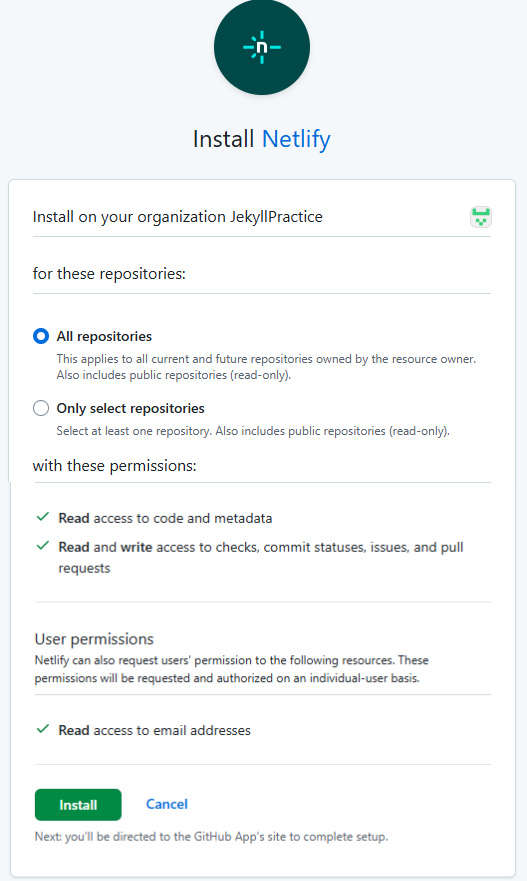The image size is (527, 881).
Task: Cancel the Netlify installation
Action: point(167,804)
